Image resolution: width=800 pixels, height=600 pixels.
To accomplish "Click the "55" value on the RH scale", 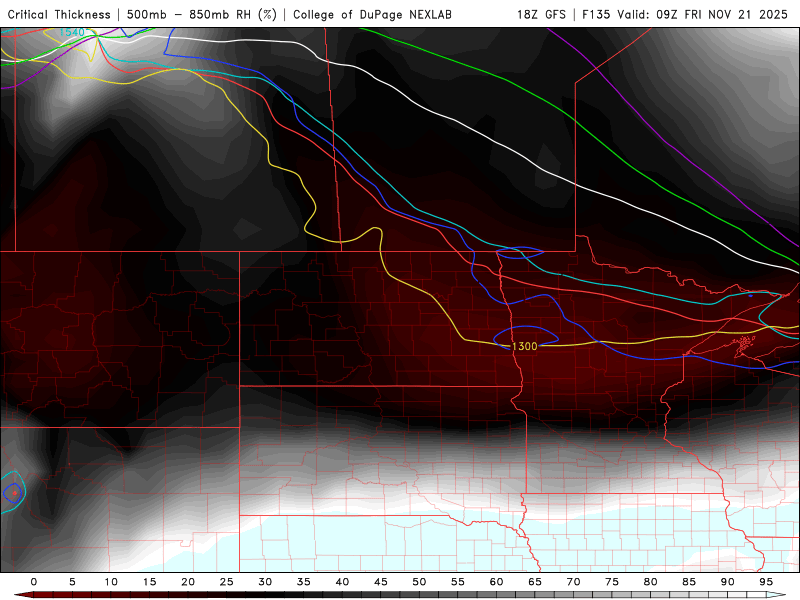I will click(458, 582).
